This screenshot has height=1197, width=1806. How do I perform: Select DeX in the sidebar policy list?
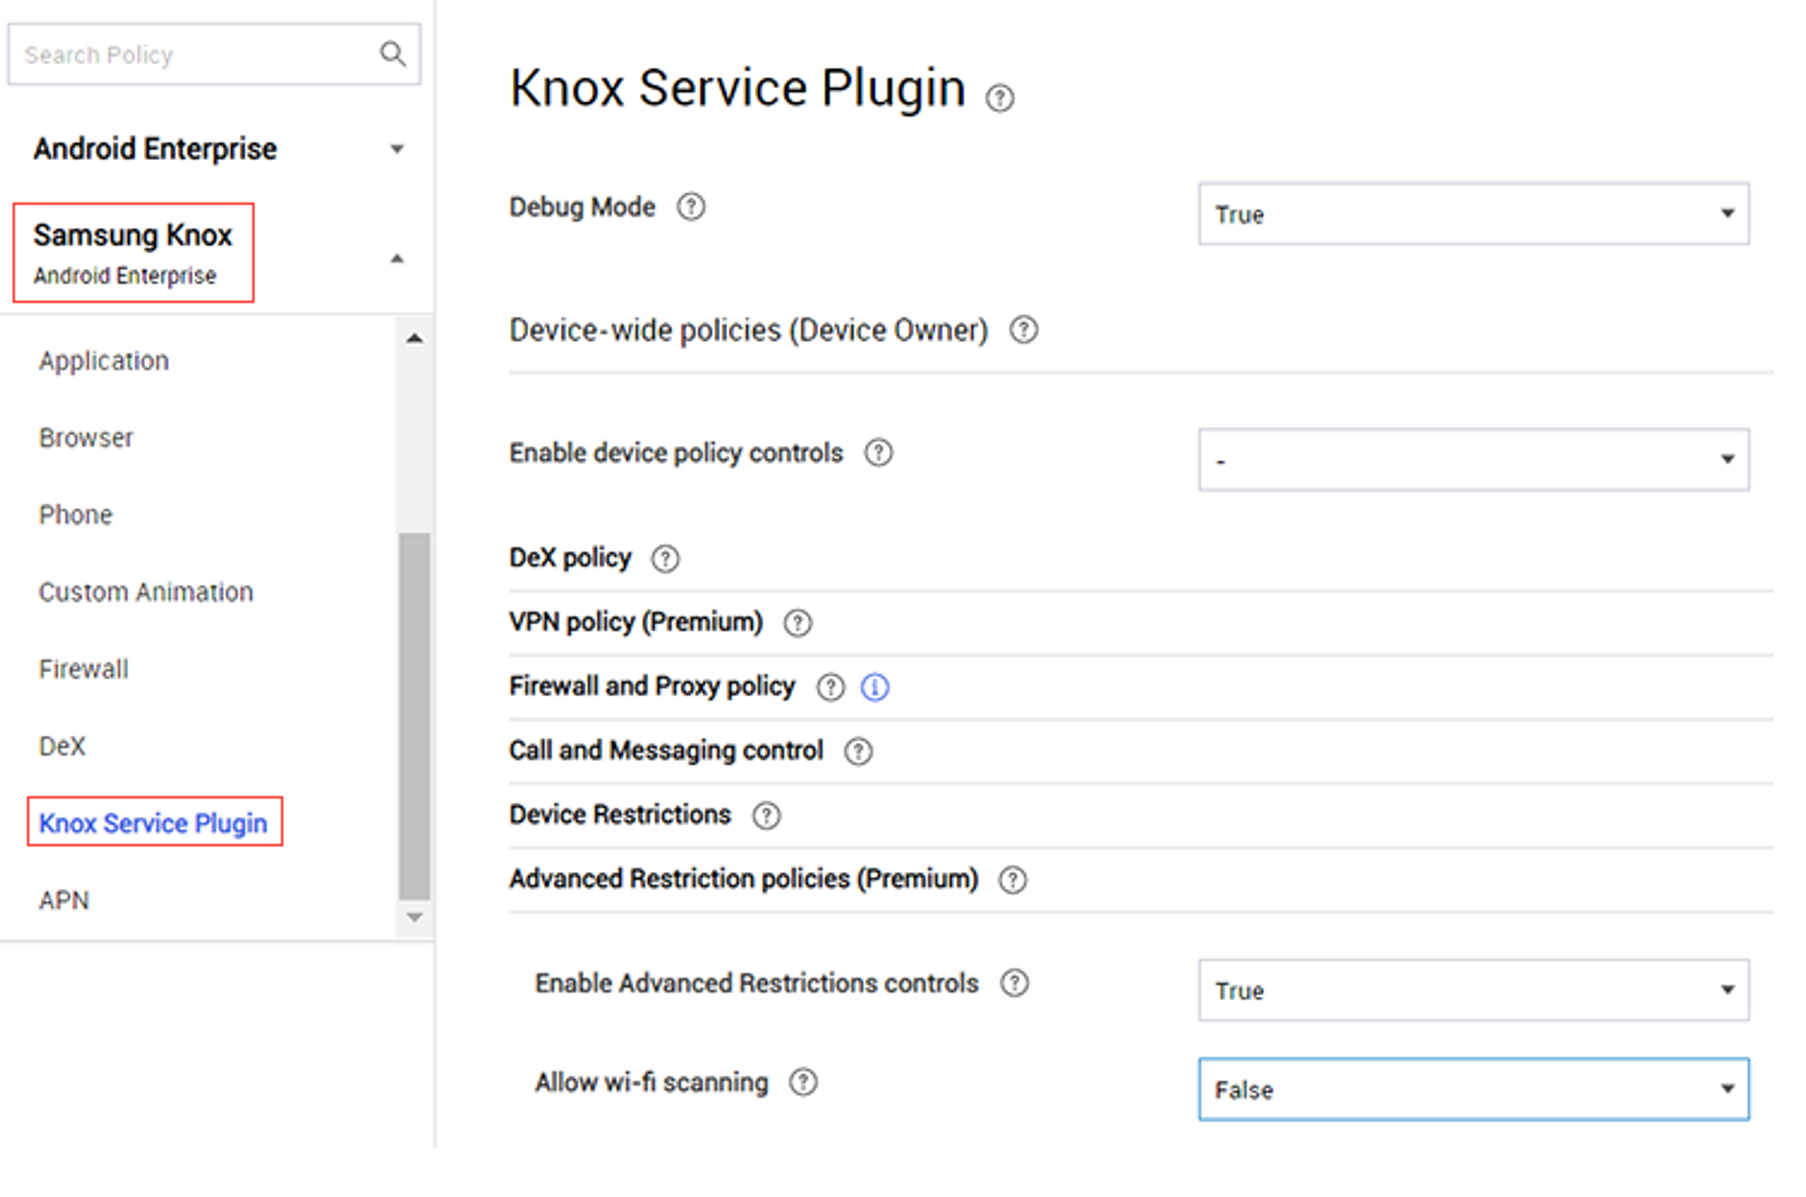(62, 746)
